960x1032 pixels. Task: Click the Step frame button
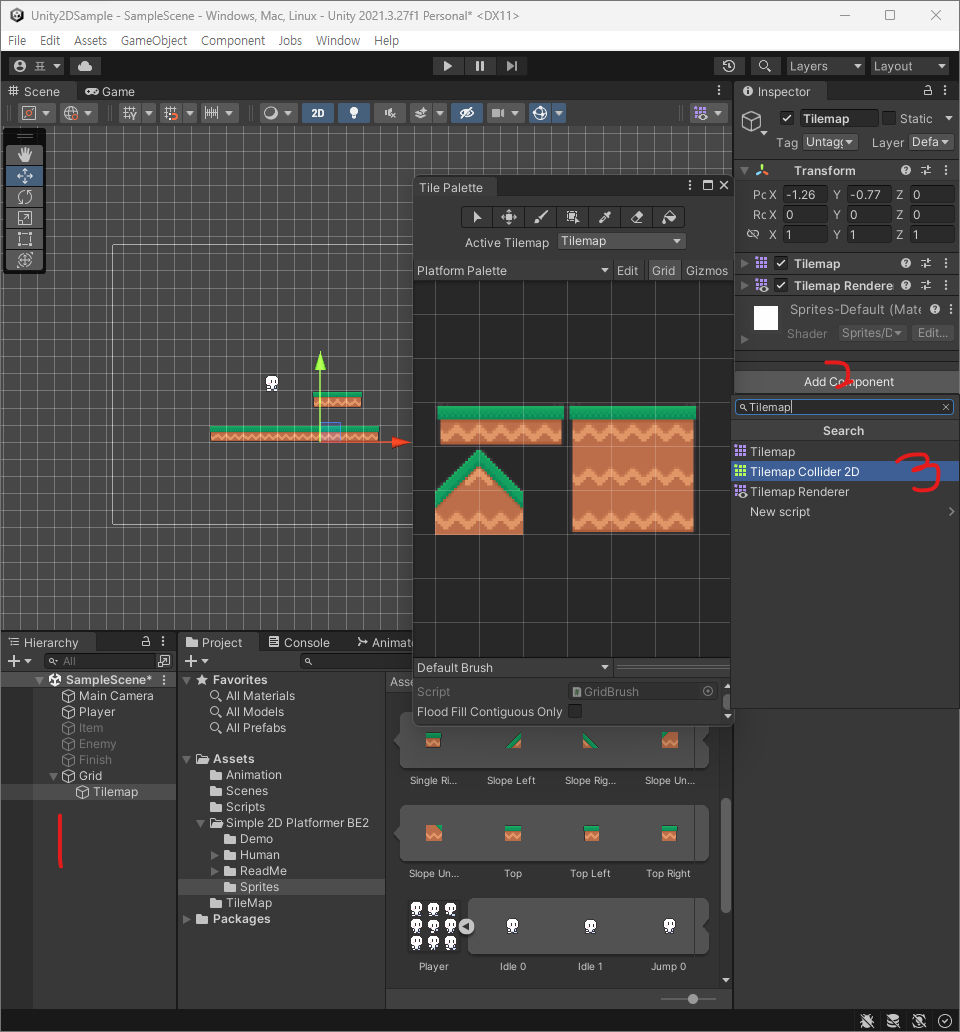click(x=512, y=66)
